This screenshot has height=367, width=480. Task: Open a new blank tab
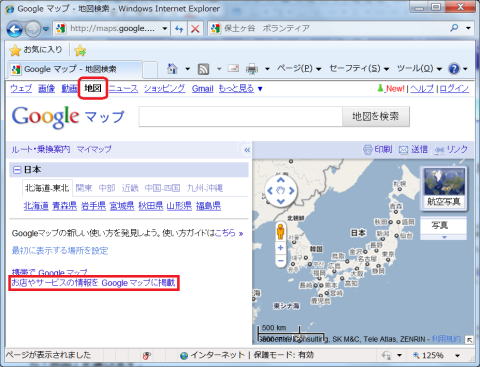[150, 70]
